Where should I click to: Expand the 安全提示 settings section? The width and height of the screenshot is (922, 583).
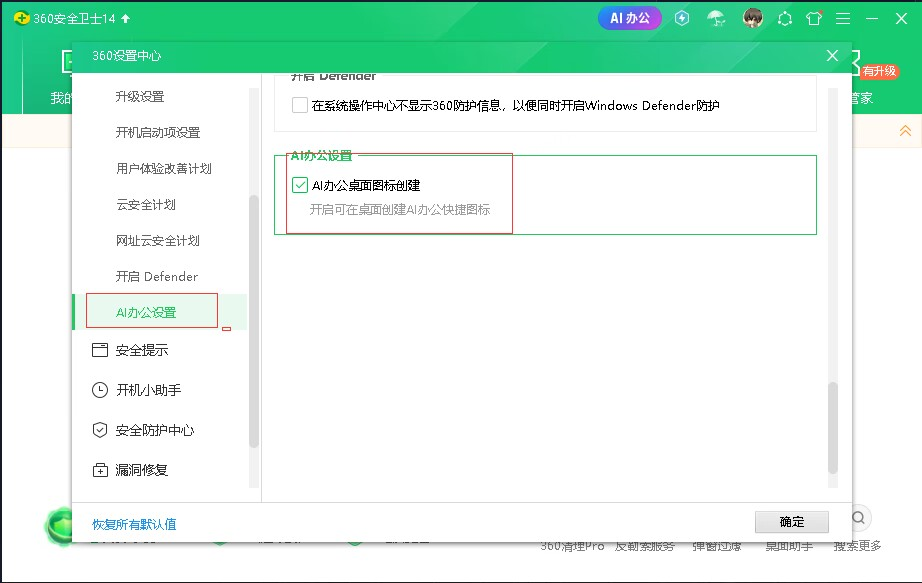coord(141,350)
